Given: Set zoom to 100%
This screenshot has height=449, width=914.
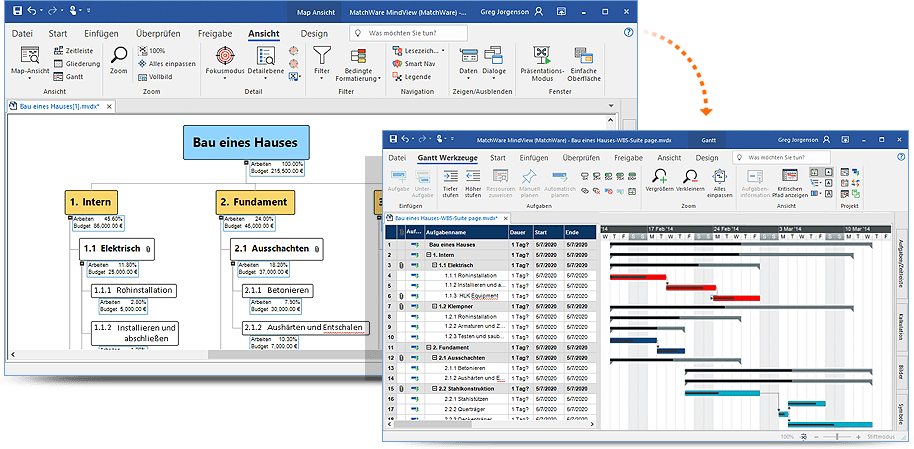Looking at the screenshot, I should tap(152, 51).
